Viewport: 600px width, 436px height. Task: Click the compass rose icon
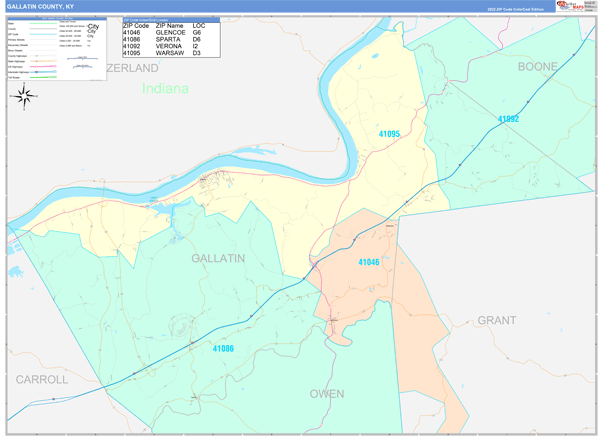pyautogui.click(x=24, y=95)
